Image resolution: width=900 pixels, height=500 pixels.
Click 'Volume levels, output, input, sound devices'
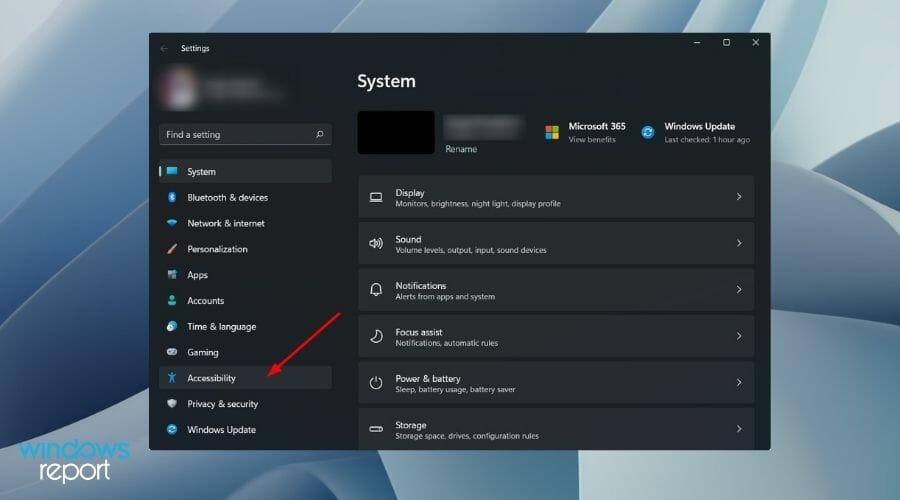pyautogui.click(x=471, y=250)
